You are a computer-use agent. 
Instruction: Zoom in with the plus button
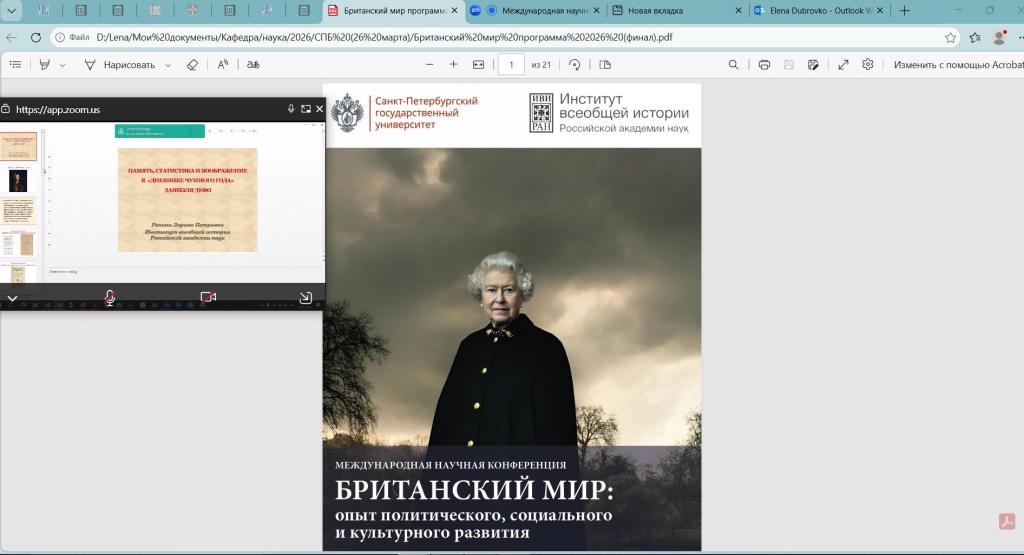pyautogui.click(x=453, y=64)
